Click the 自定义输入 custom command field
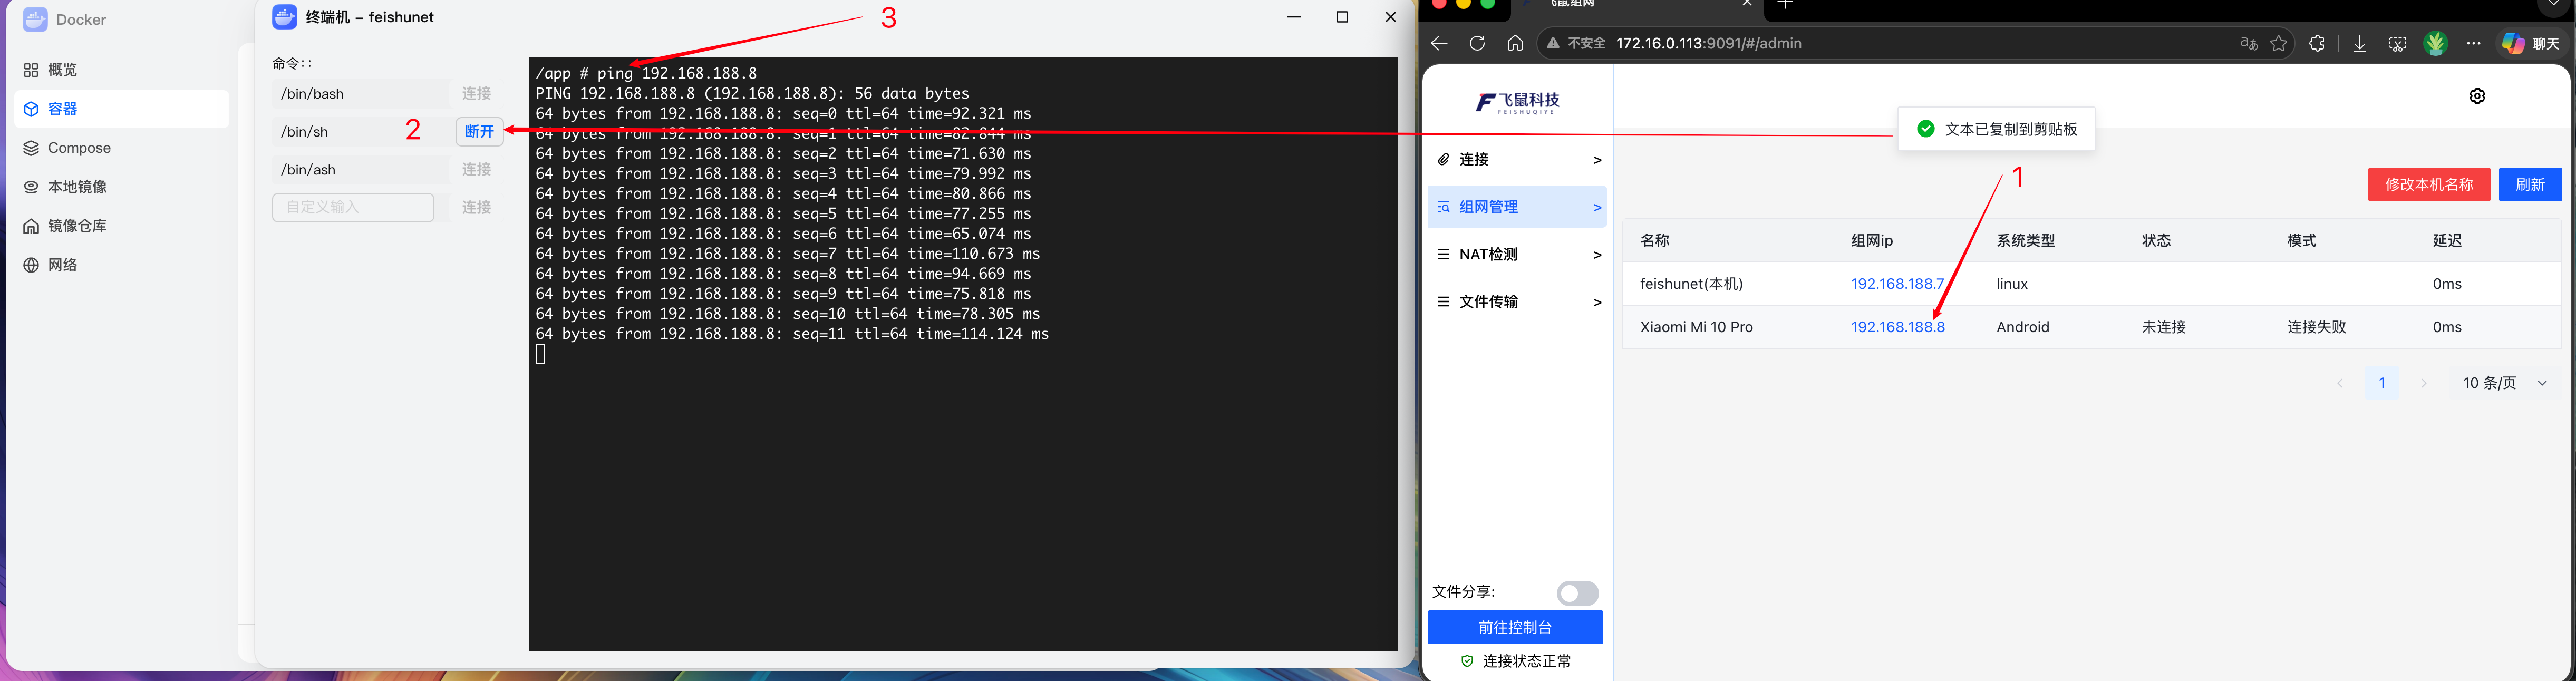 coord(353,207)
